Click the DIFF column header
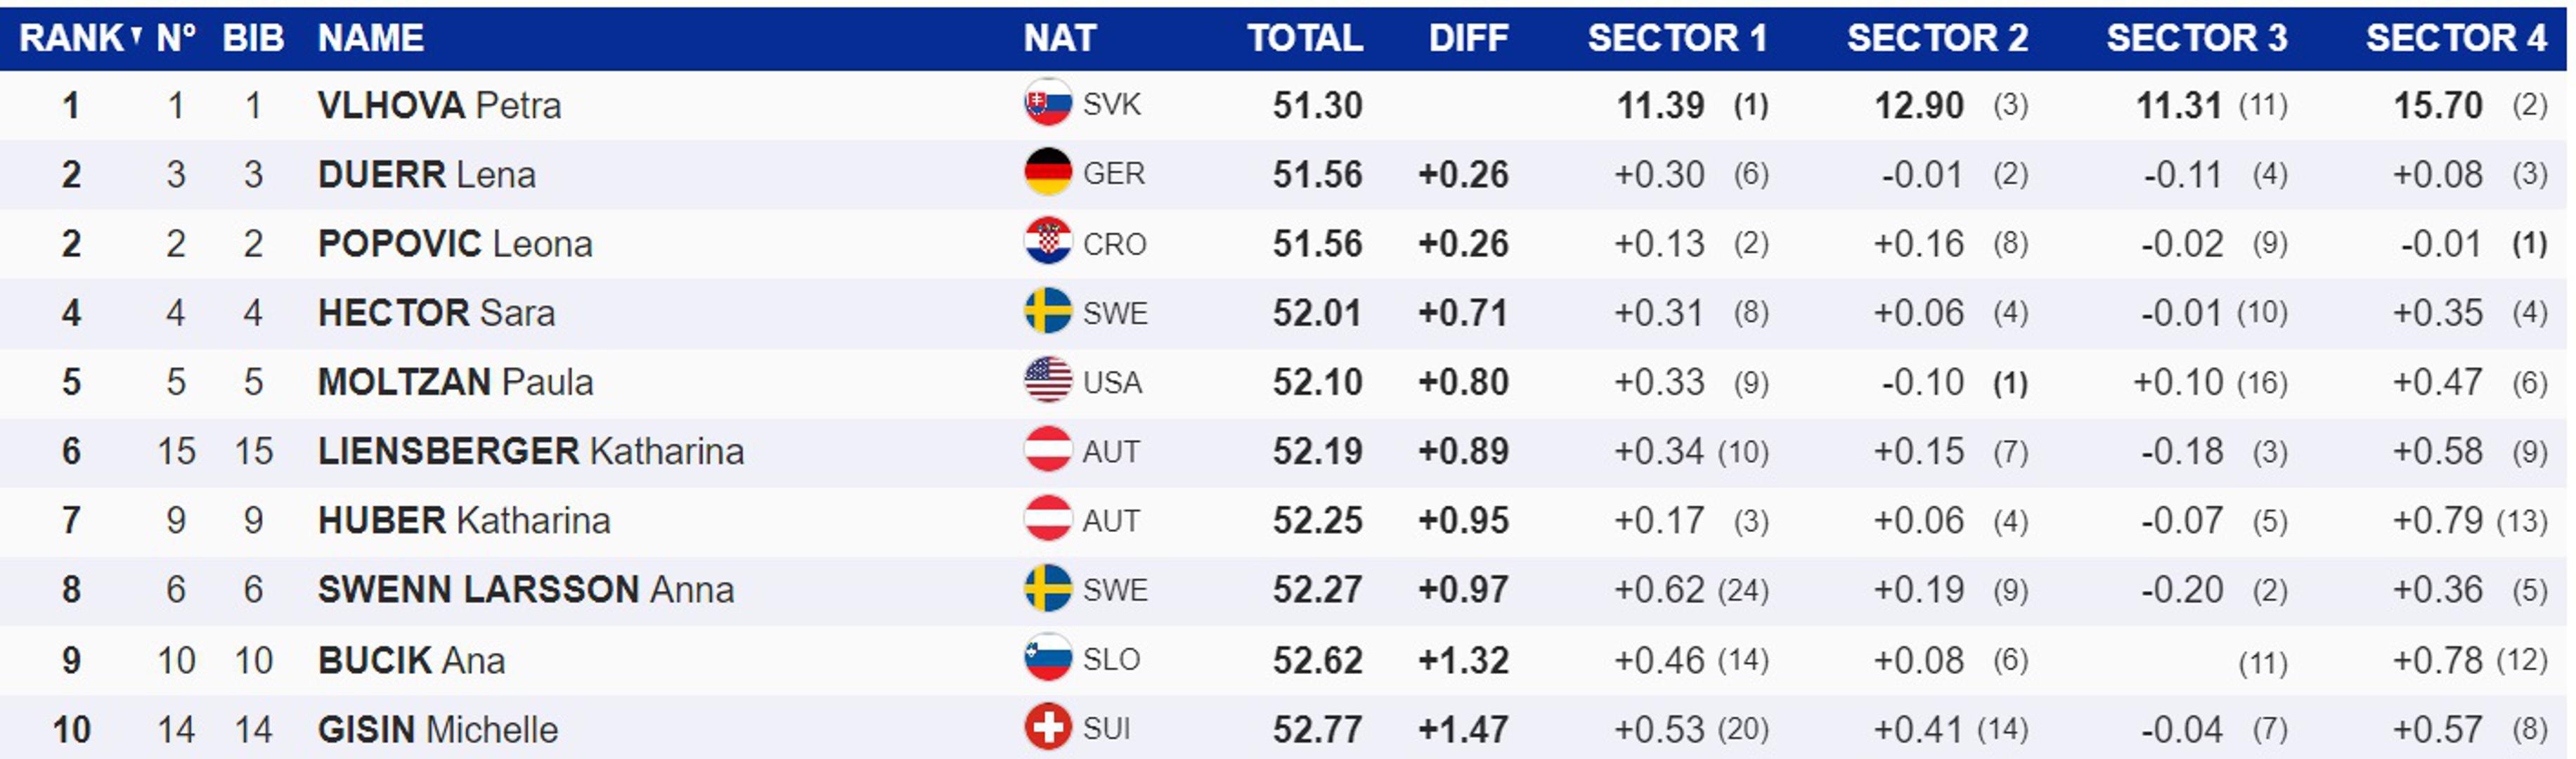This screenshot has height=759, width=2576. tap(1467, 38)
